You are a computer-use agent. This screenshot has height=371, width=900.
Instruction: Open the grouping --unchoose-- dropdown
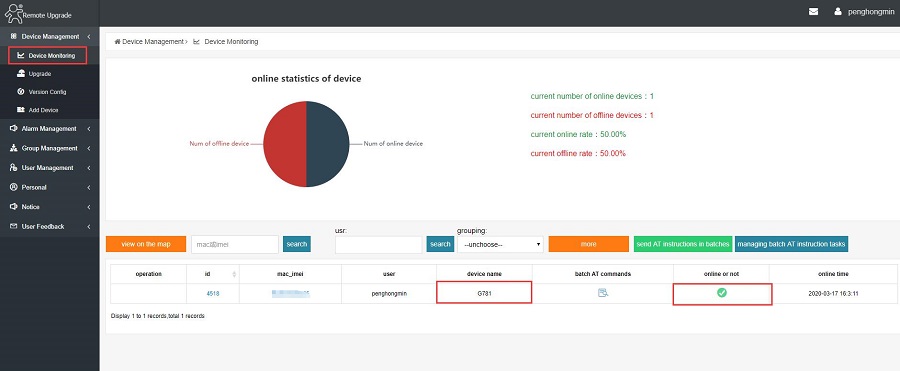coord(500,244)
